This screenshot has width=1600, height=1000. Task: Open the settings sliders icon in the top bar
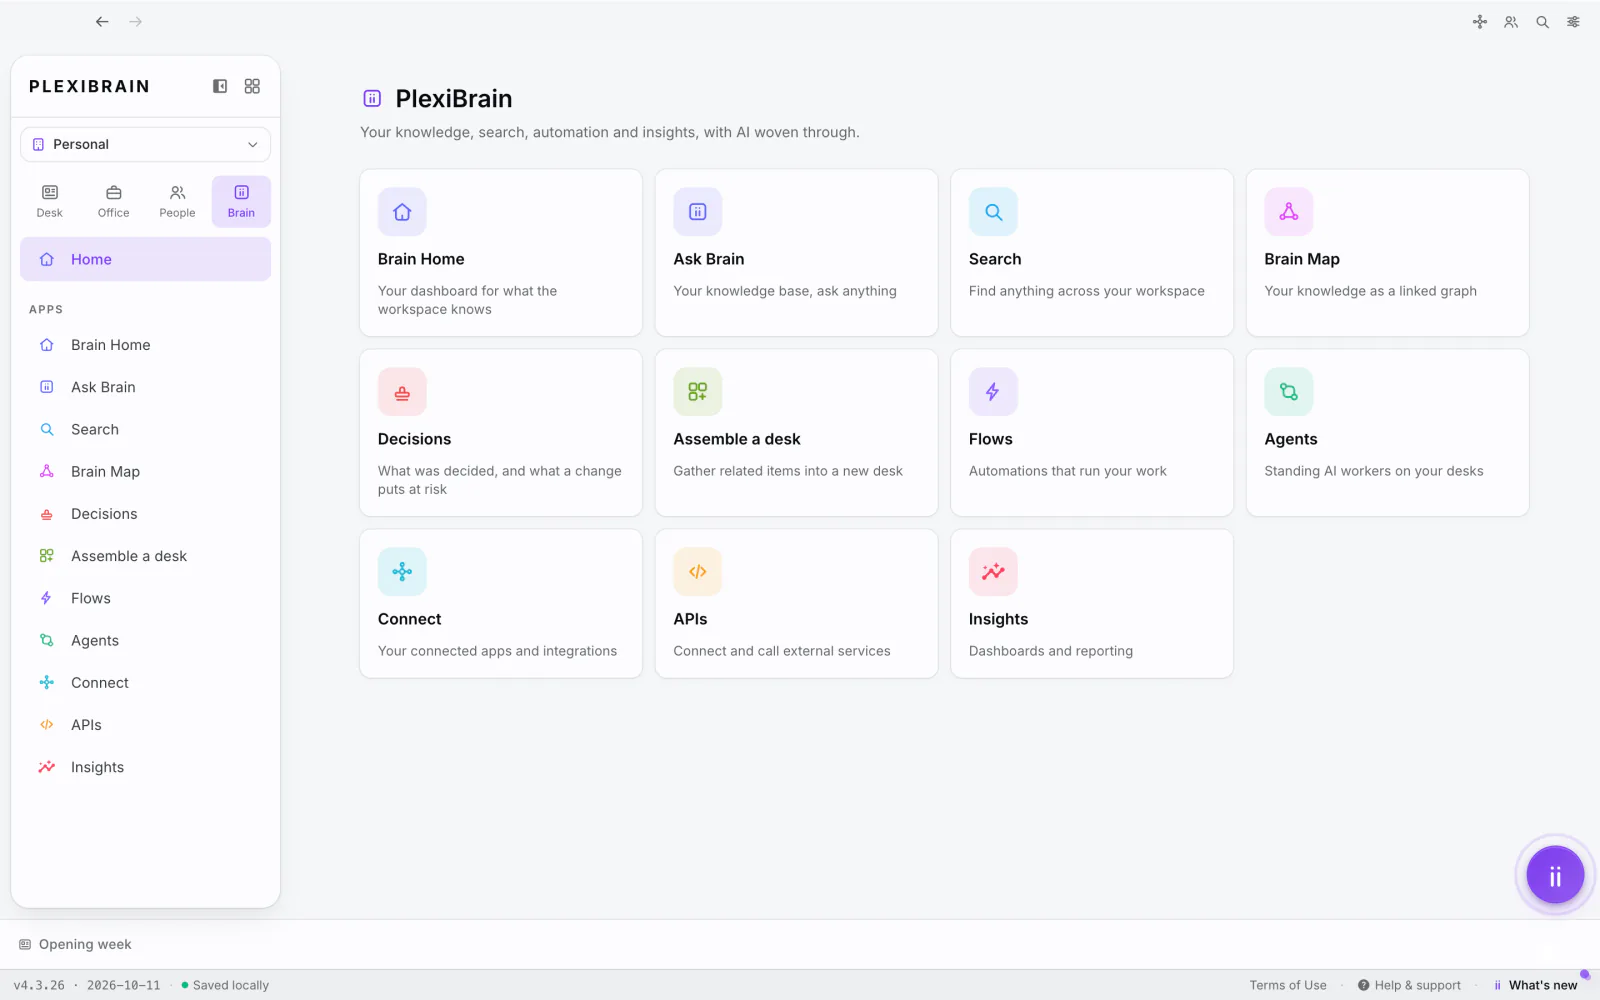1574,22
